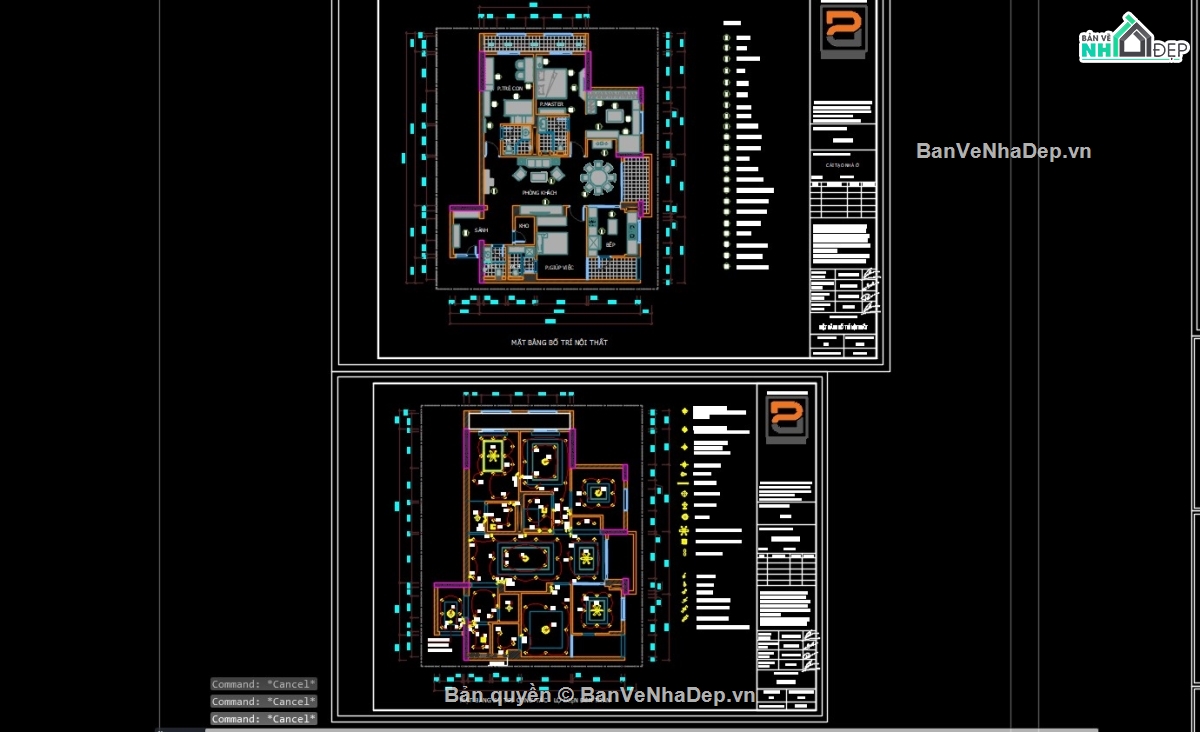
Task: Click the BẾP room label on the plan
Action: (611, 244)
